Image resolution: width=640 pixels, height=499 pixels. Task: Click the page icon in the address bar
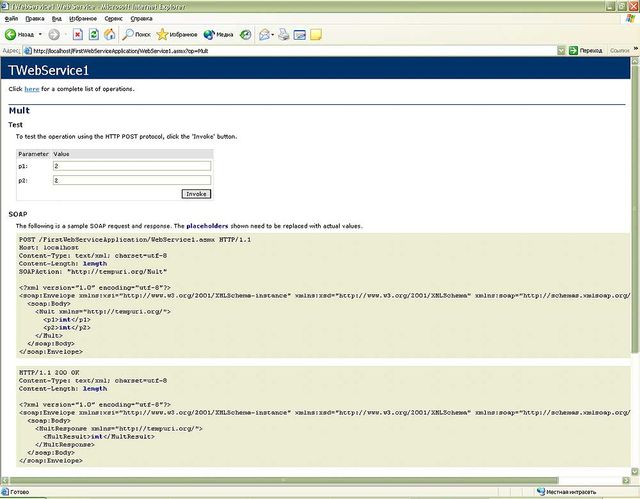coord(27,51)
